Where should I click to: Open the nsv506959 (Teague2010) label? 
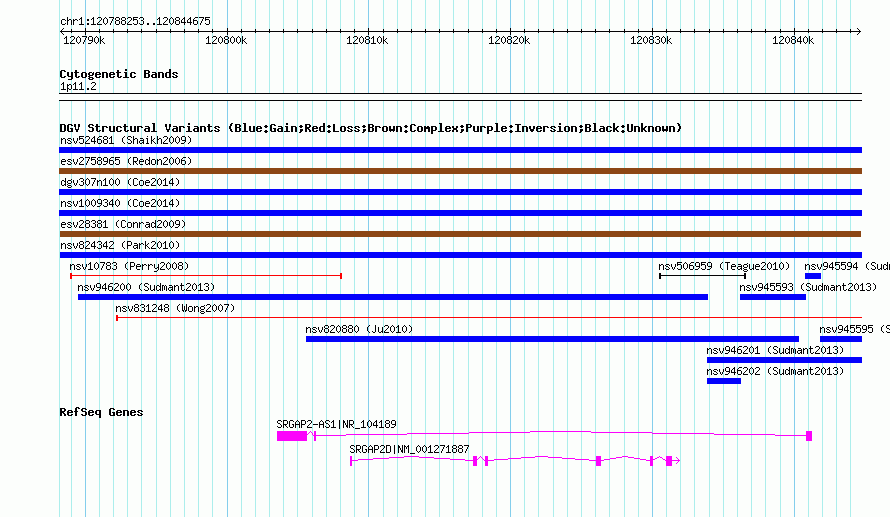724,266
